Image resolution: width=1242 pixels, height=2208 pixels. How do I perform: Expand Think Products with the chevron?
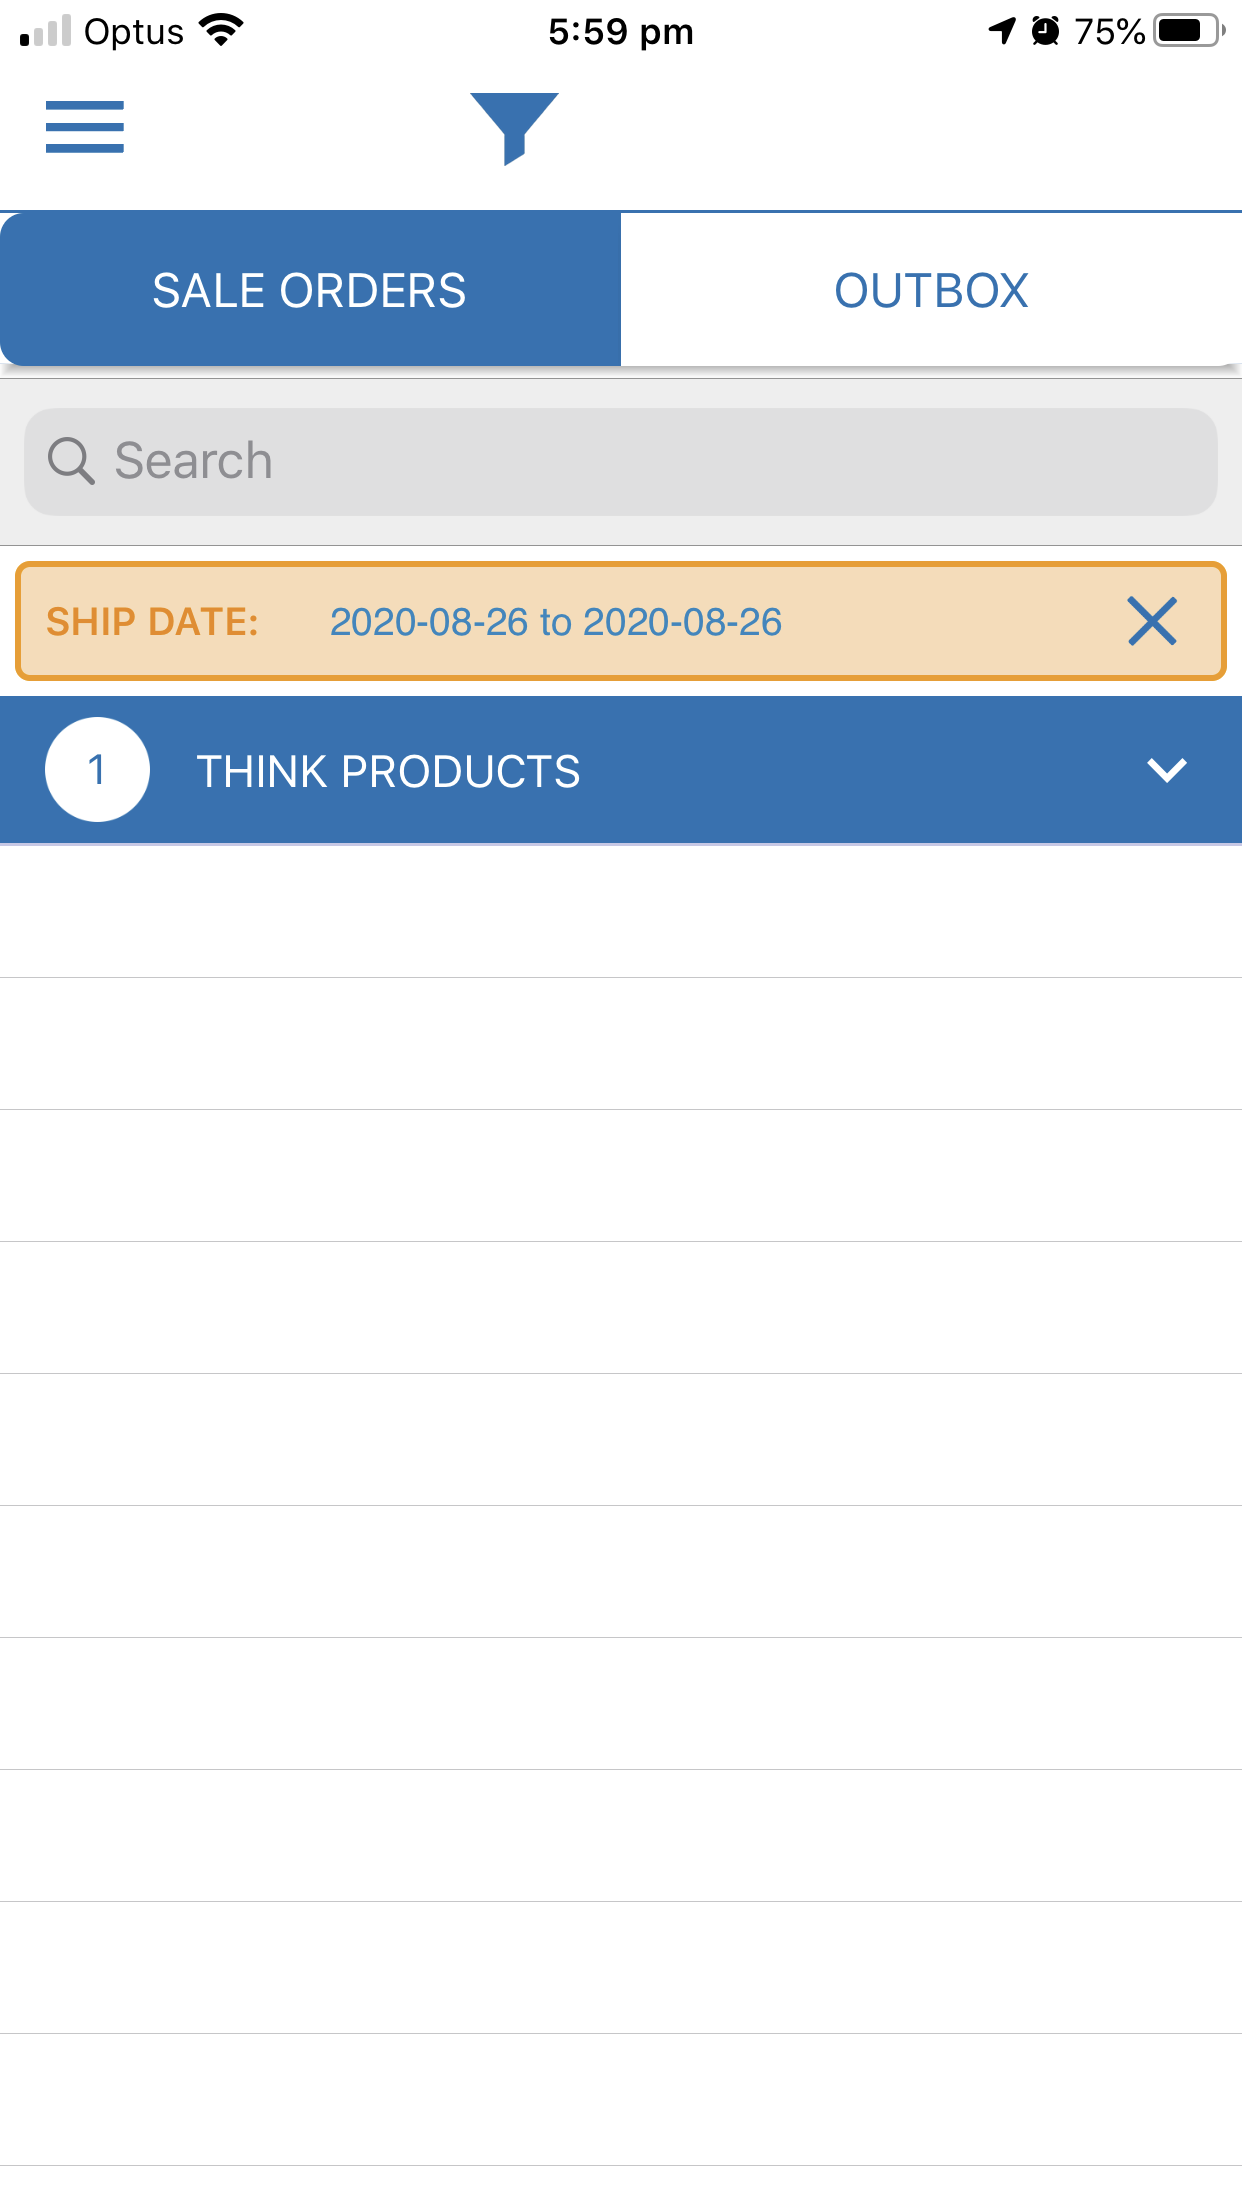pyautogui.click(x=1166, y=770)
